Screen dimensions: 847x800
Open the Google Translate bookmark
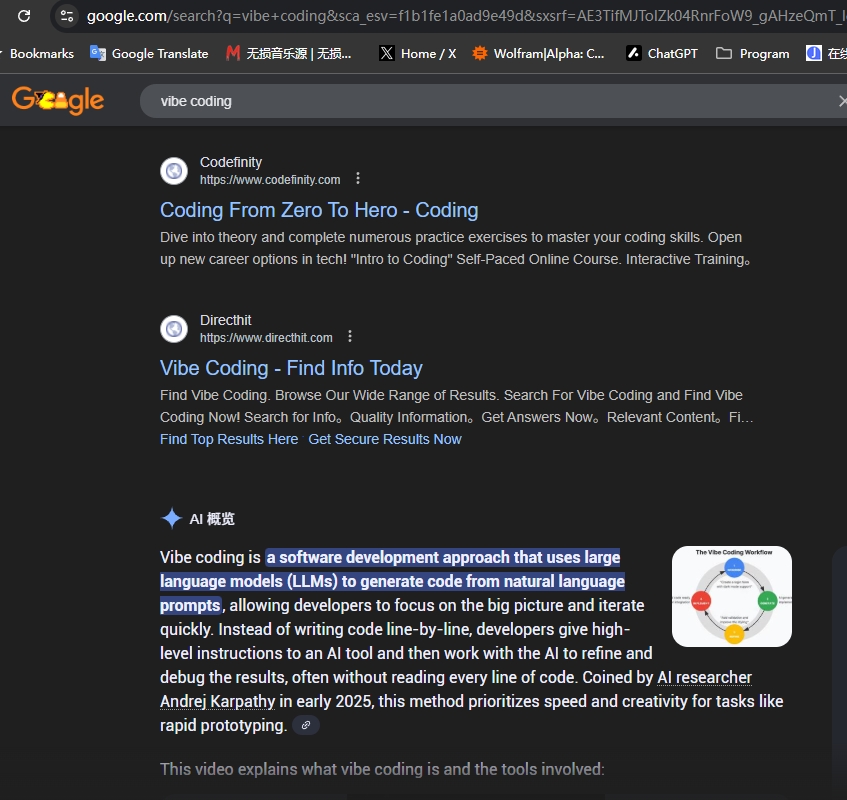pos(149,53)
